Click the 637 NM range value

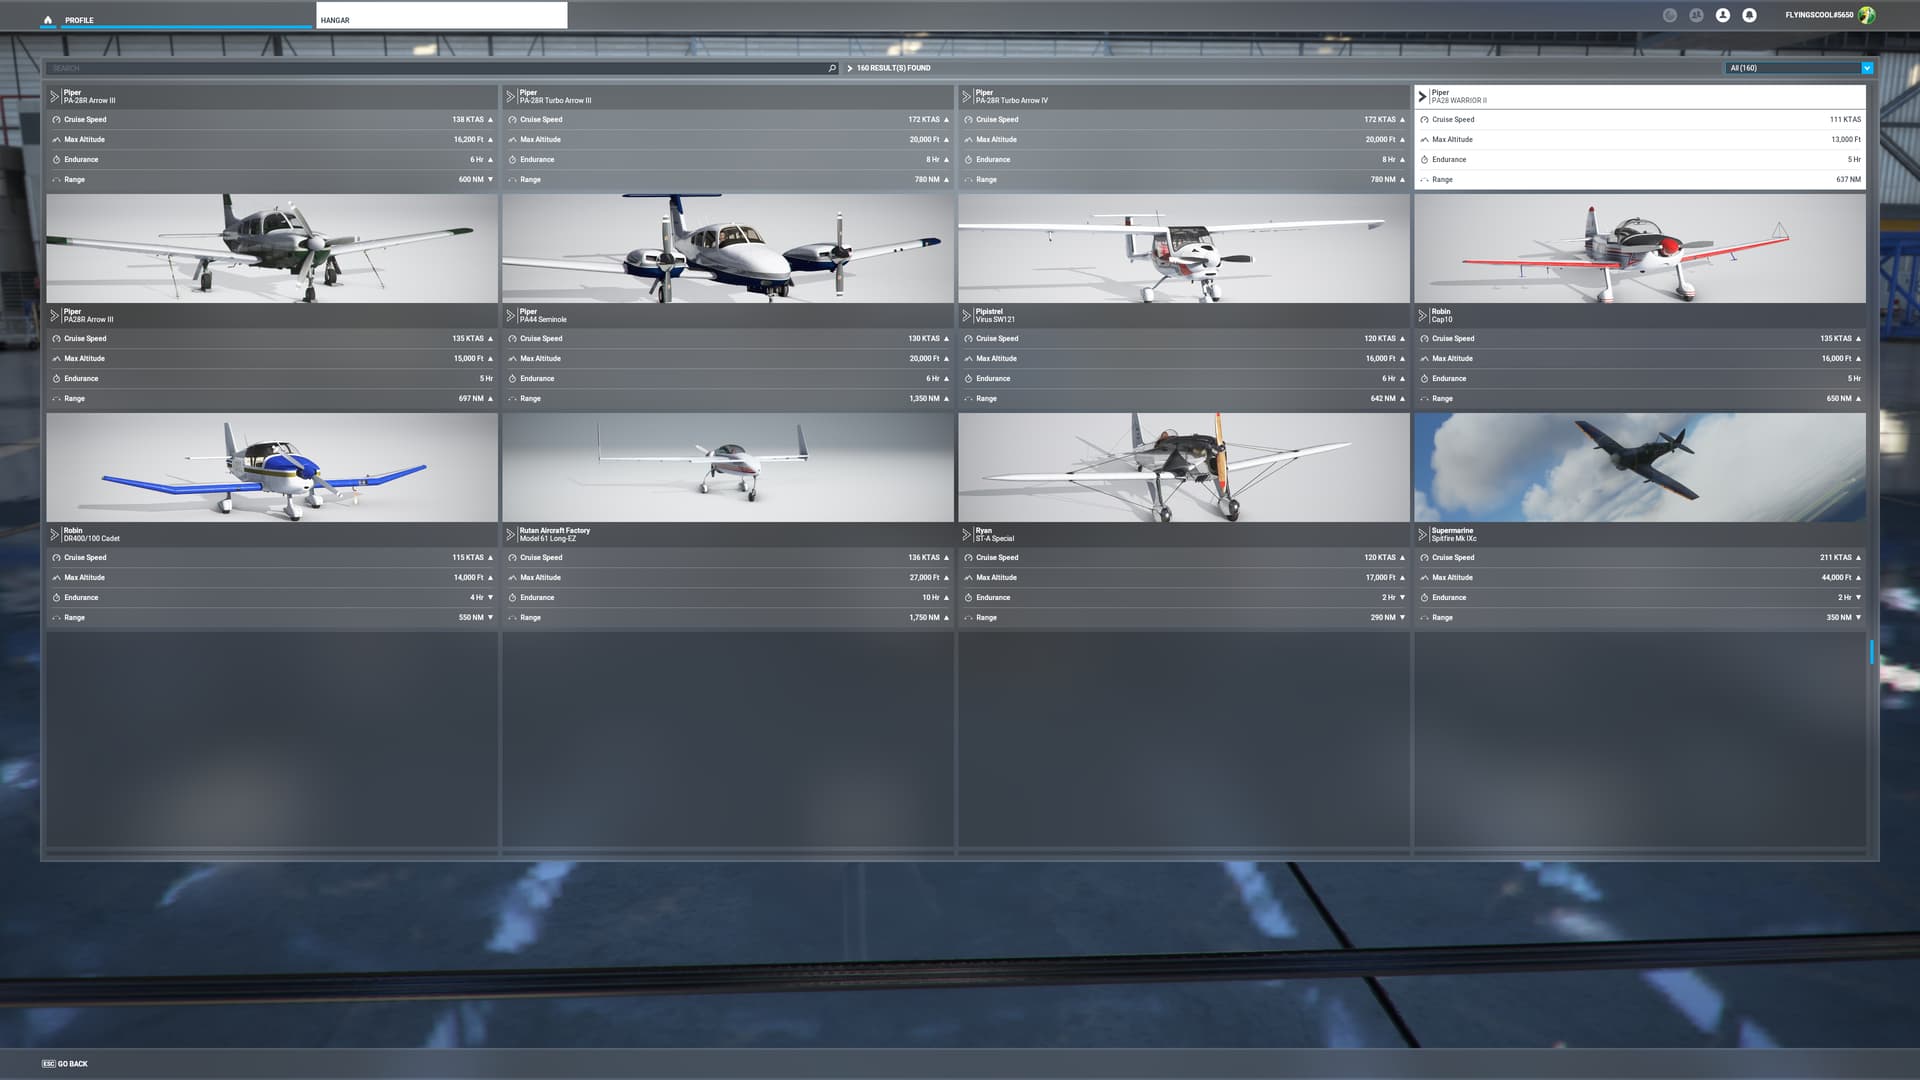pyautogui.click(x=1848, y=180)
